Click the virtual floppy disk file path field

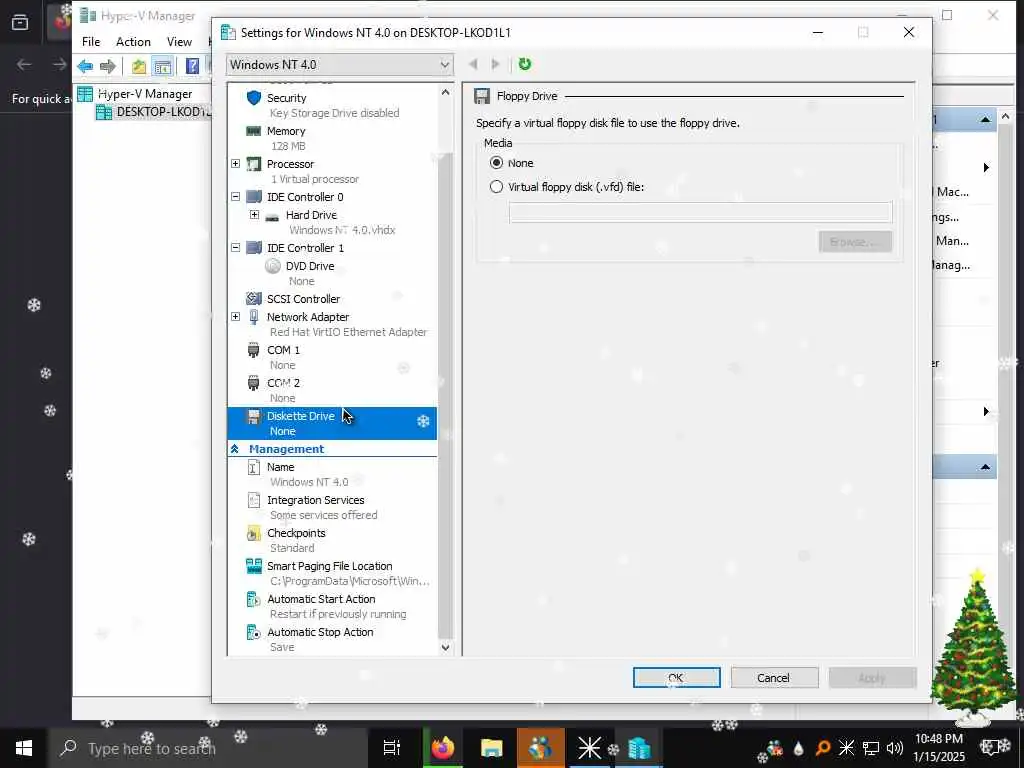(x=701, y=212)
